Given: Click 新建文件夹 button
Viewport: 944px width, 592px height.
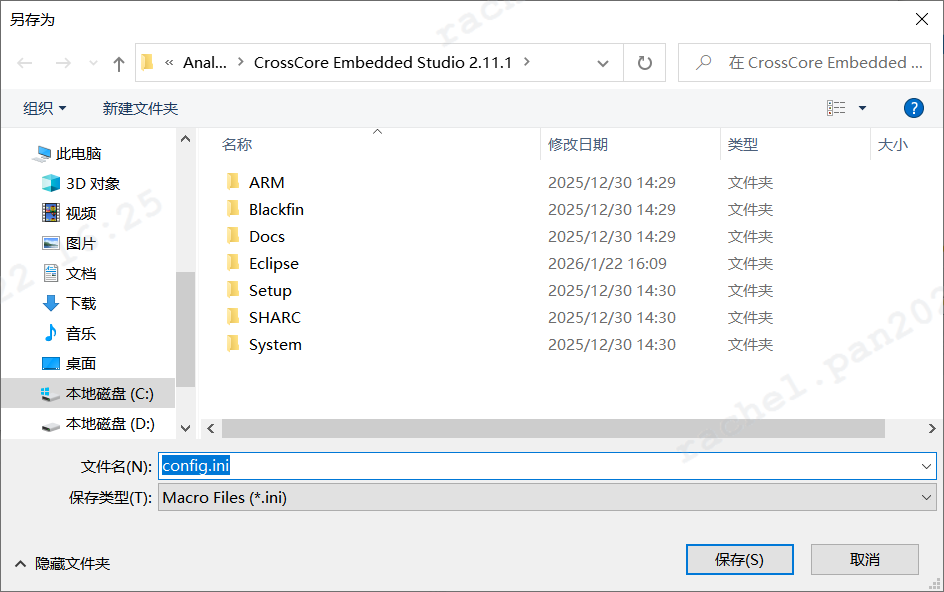Looking at the screenshot, I should (140, 108).
